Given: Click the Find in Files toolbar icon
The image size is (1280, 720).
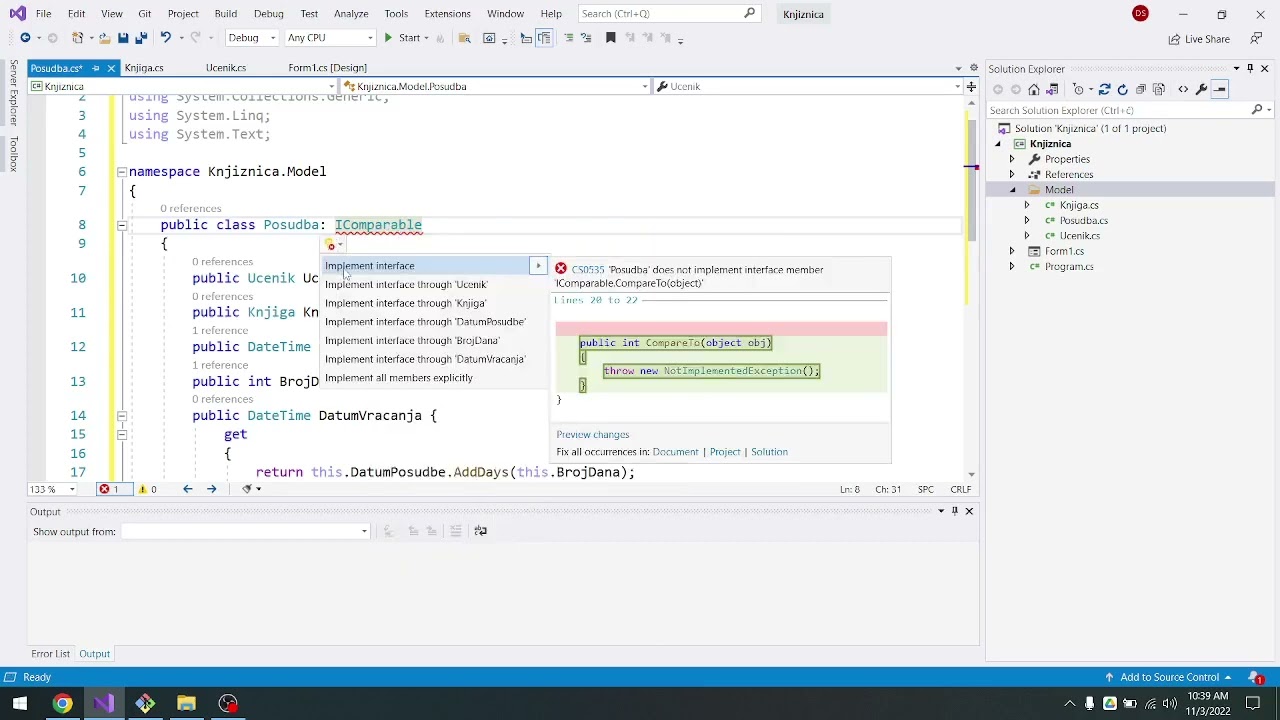Looking at the screenshot, I should click(464, 38).
